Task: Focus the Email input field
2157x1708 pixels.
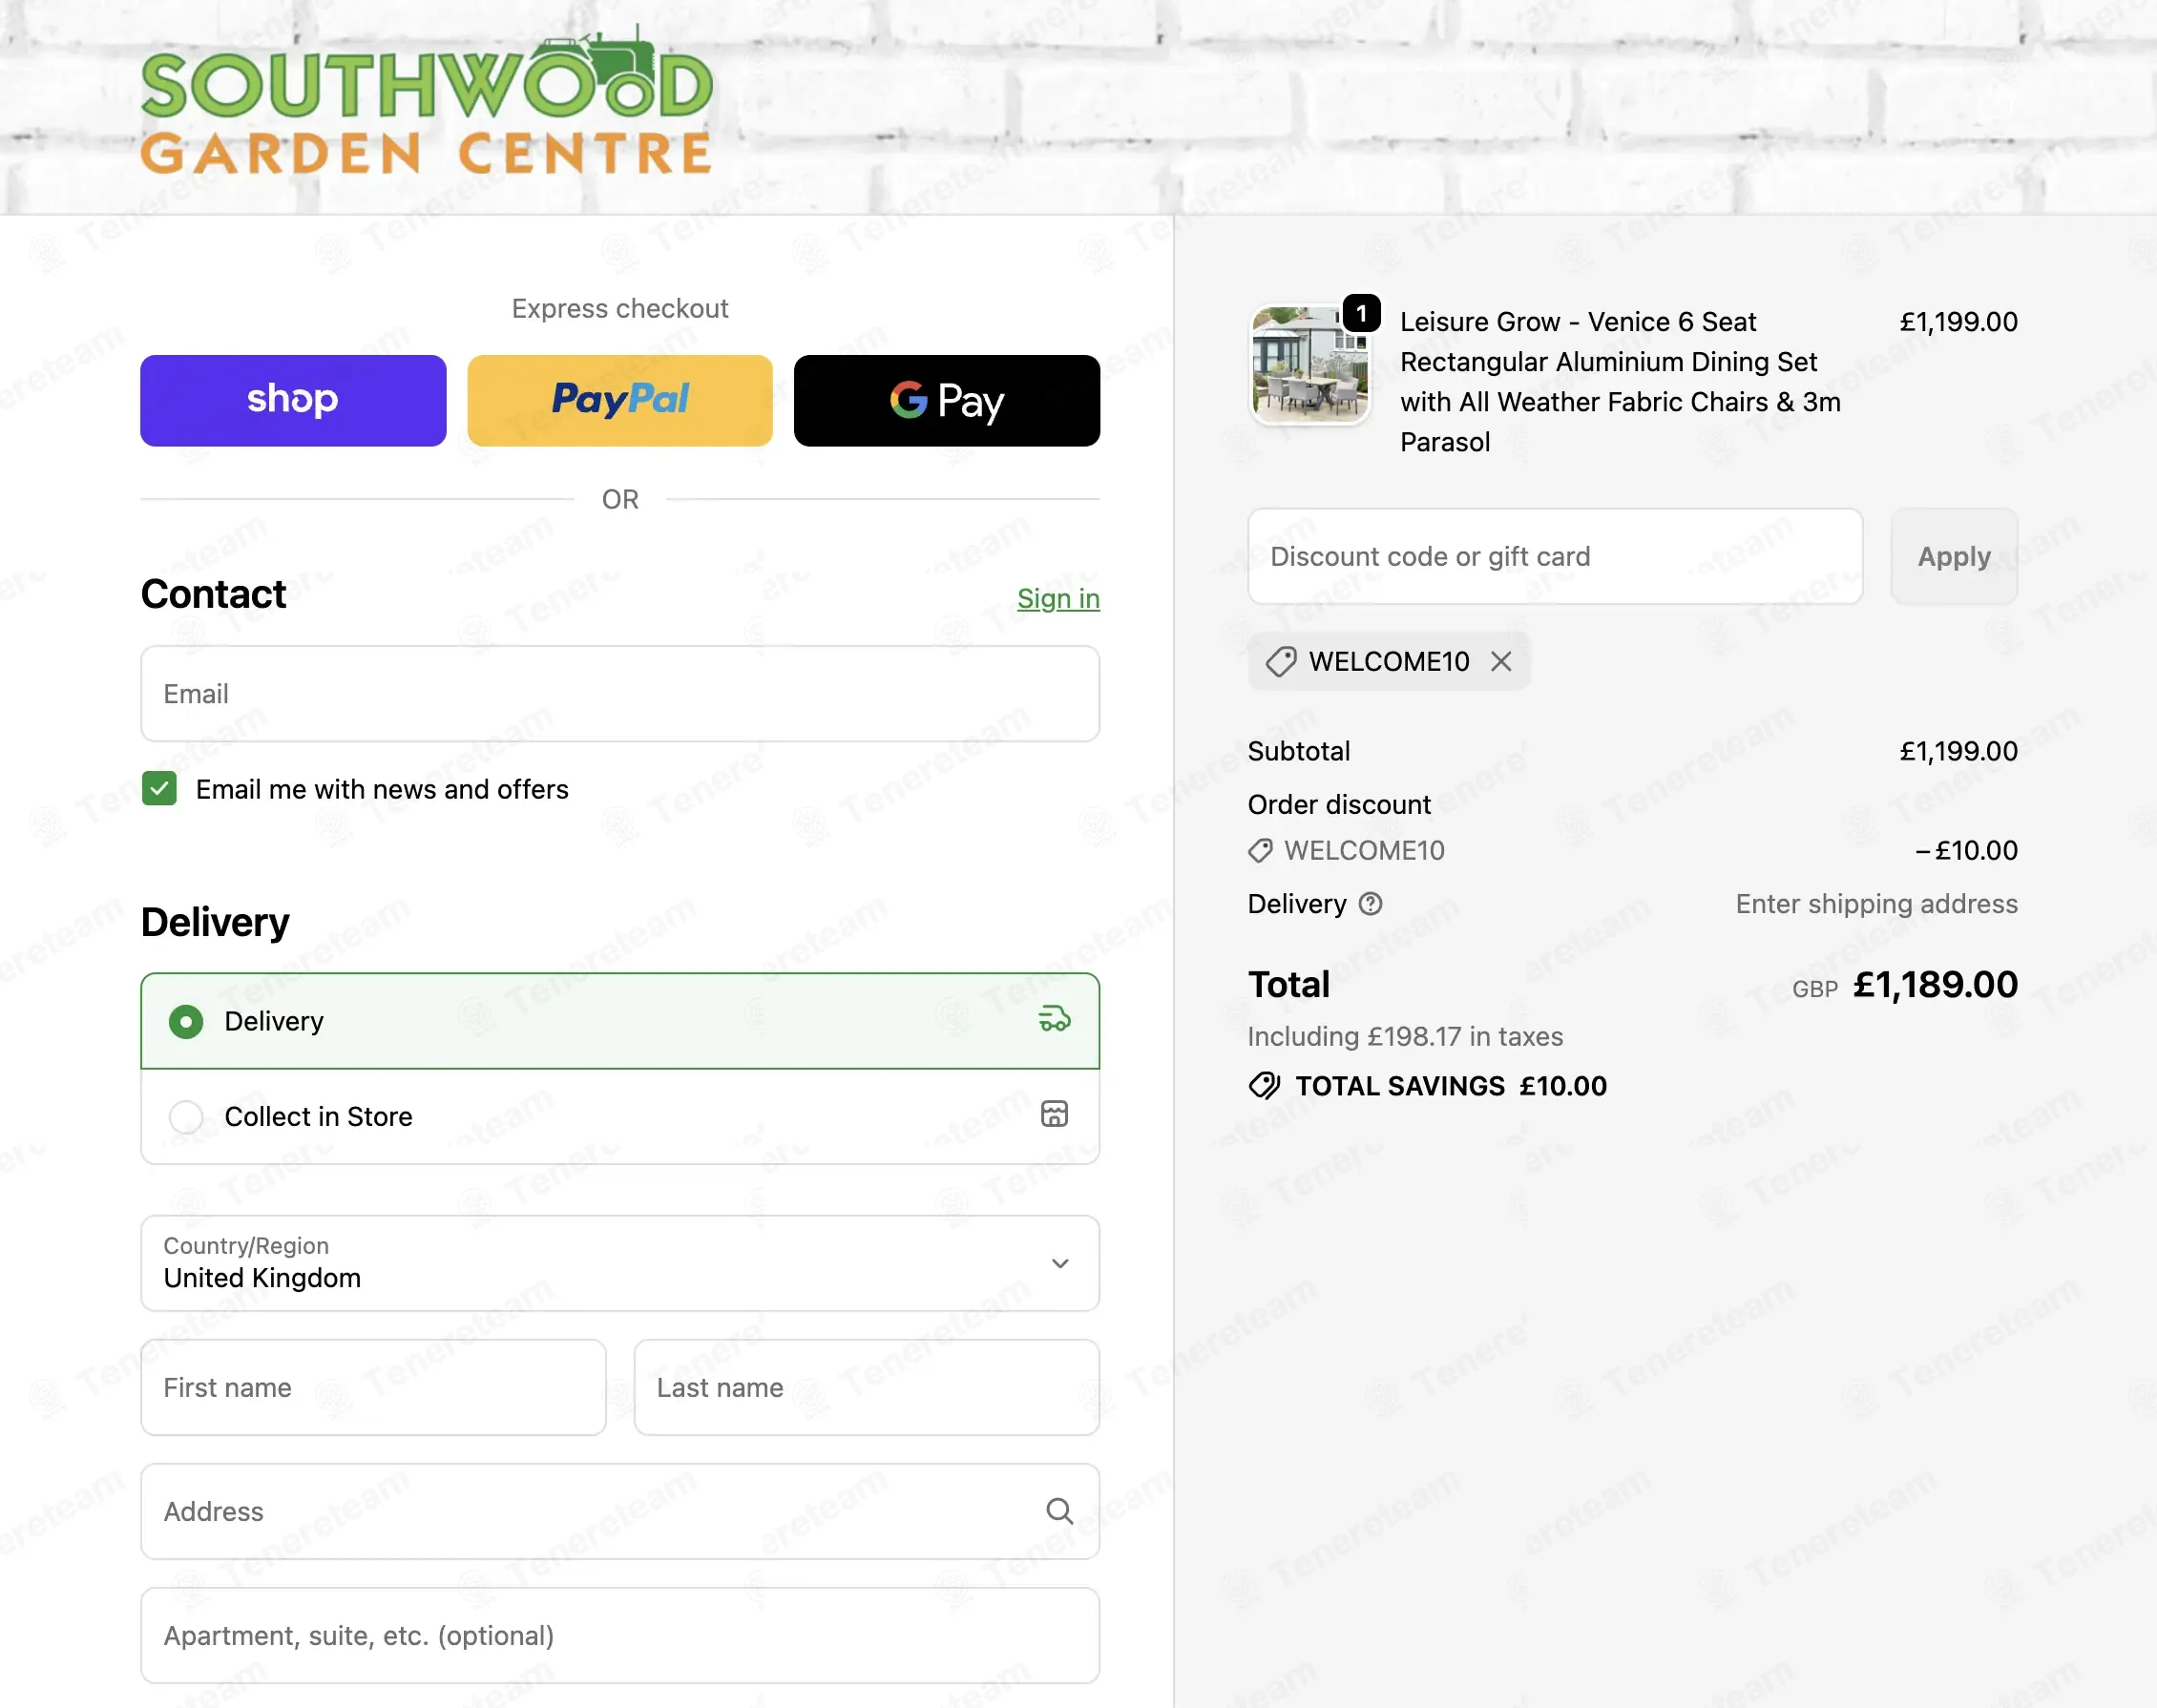Action: coord(620,694)
